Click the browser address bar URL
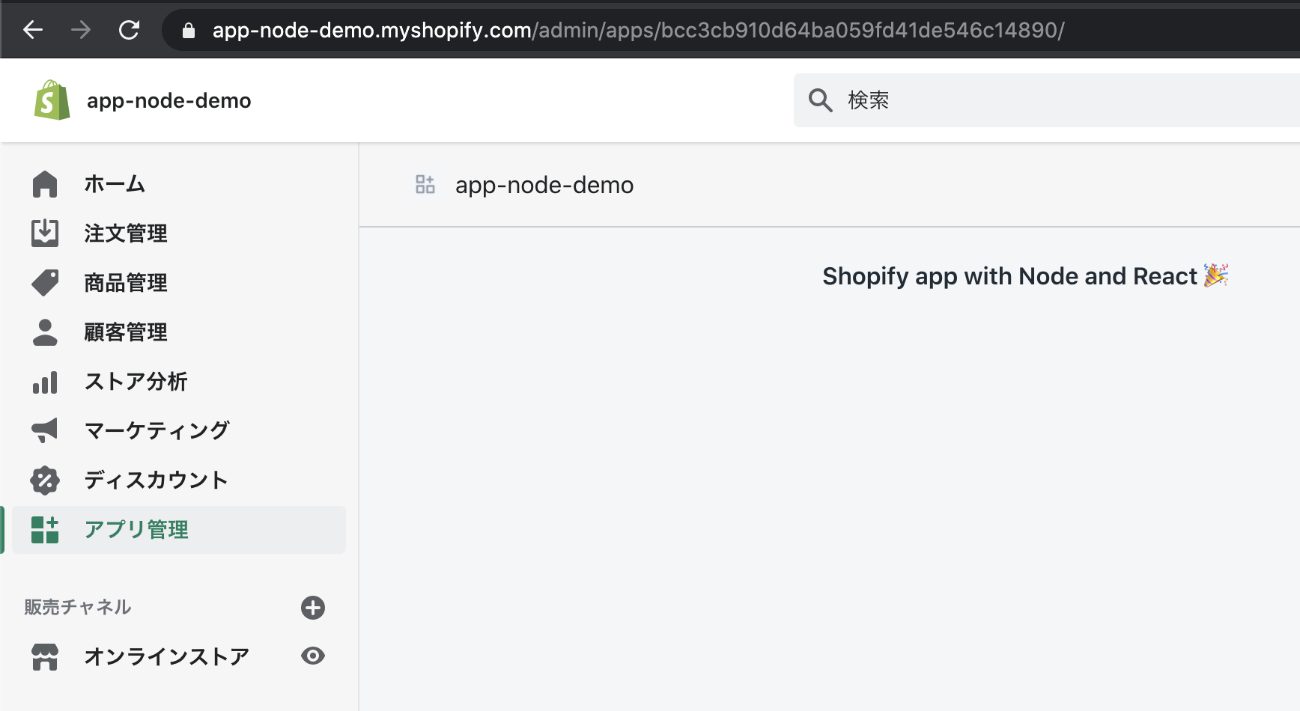This screenshot has height=711, width=1300. tap(637, 30)
